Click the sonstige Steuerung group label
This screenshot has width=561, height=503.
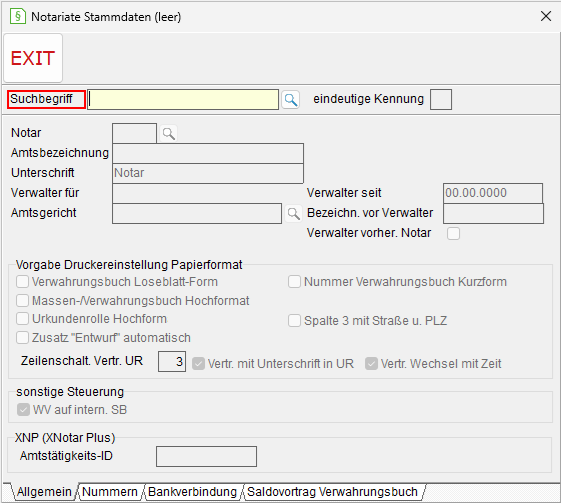tap(70, 392)
